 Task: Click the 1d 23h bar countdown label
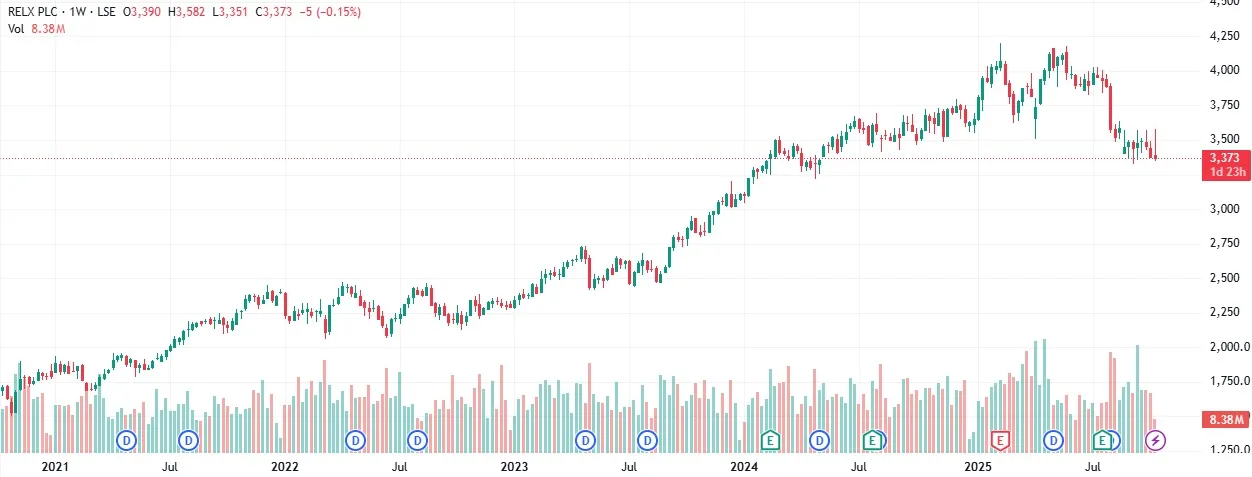[x=1224, y=171]
